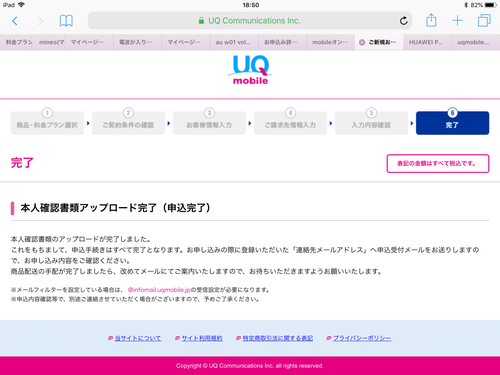This screenshot has height=375, width=500.
Task: Open the 特定商取引法に関する表記 link
Action: pyautogui.click(x=277, y=338)
